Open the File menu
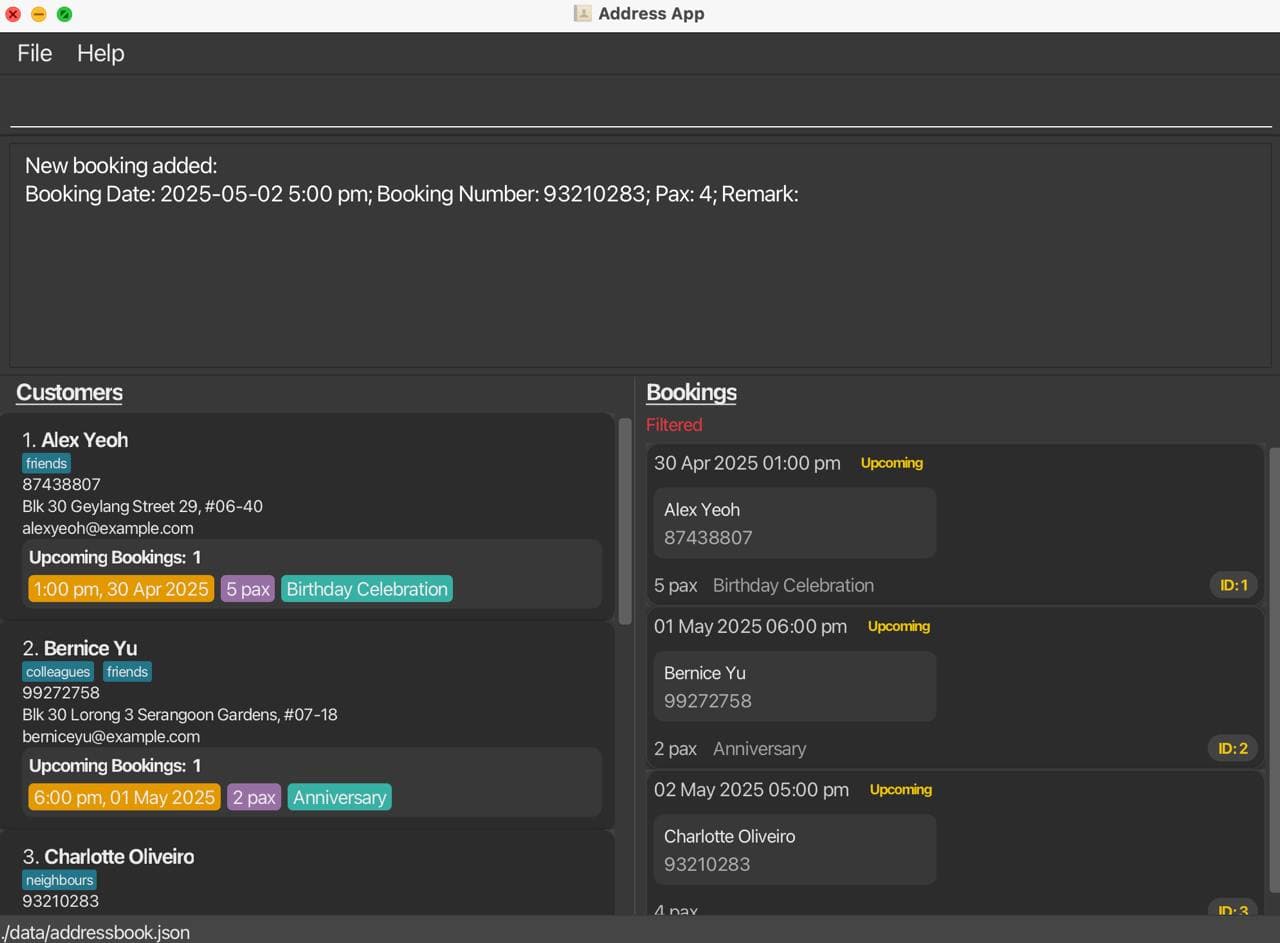Image resolution: width=1280 pixels, height=943 pixels. [34, 53]
